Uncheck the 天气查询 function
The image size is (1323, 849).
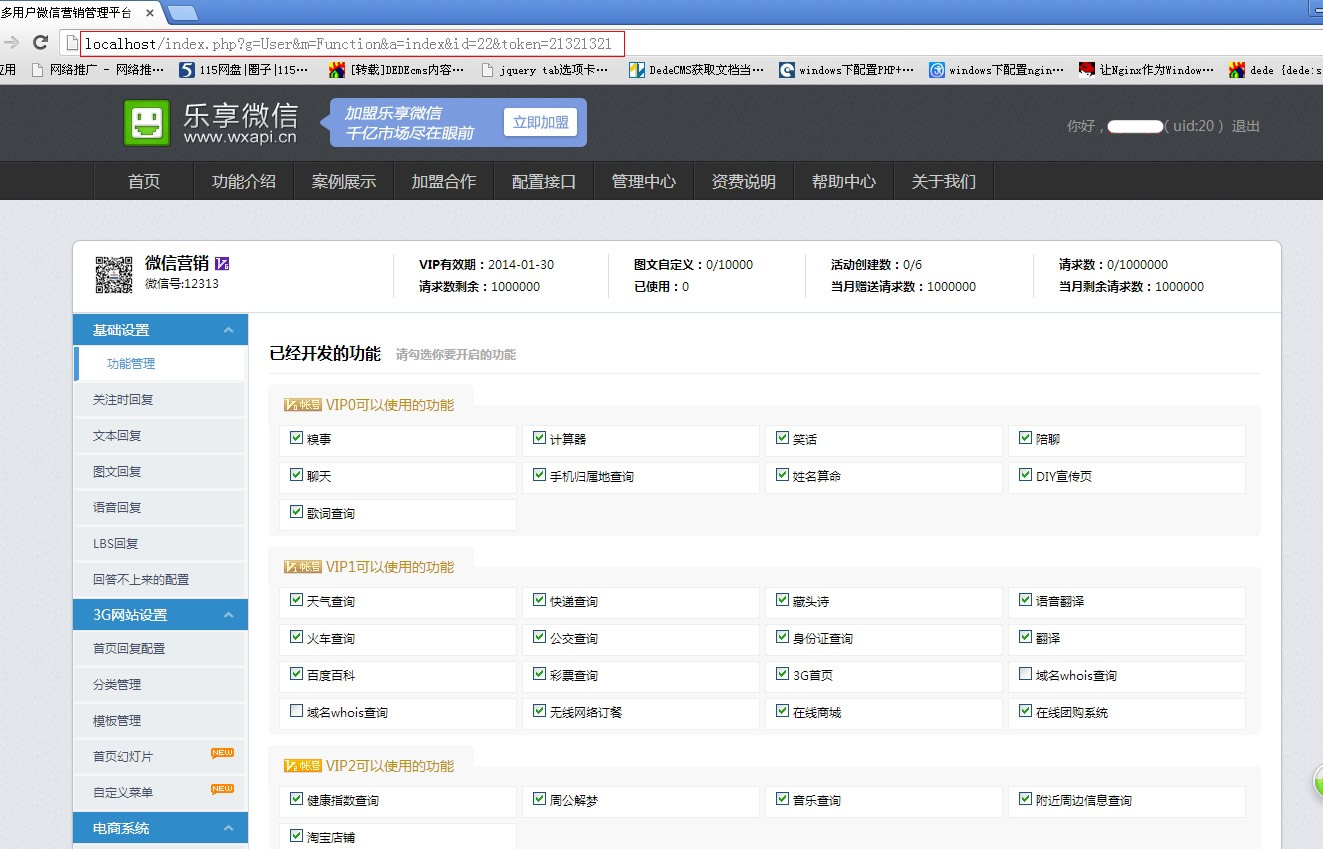tap(296, 600)
